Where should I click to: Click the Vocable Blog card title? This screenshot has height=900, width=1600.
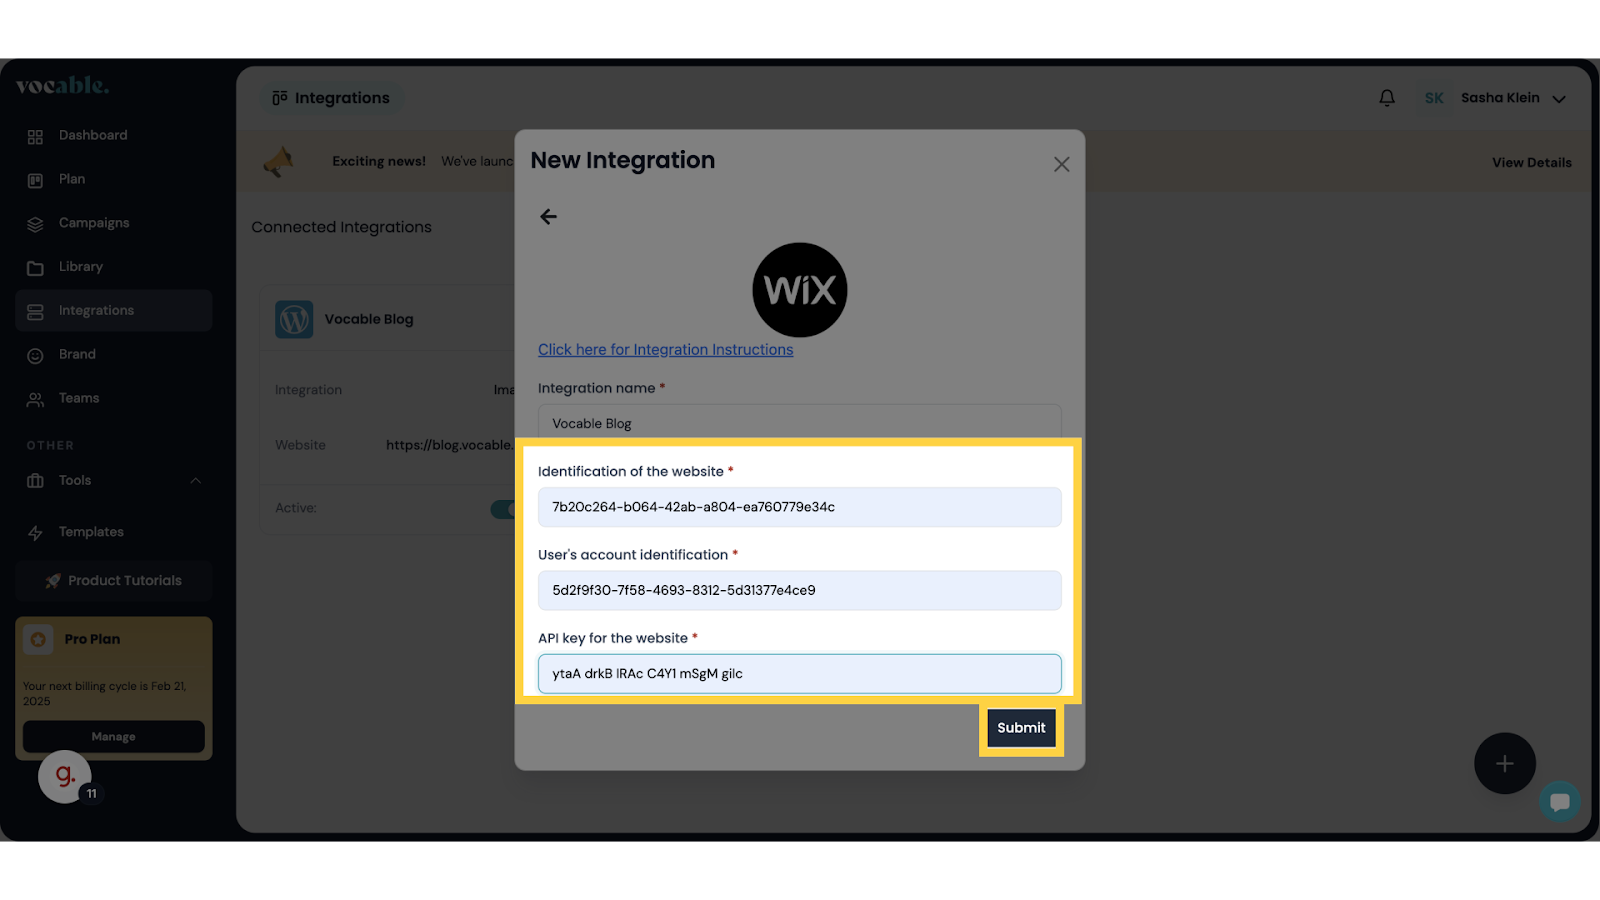click(x=369, y=319)
